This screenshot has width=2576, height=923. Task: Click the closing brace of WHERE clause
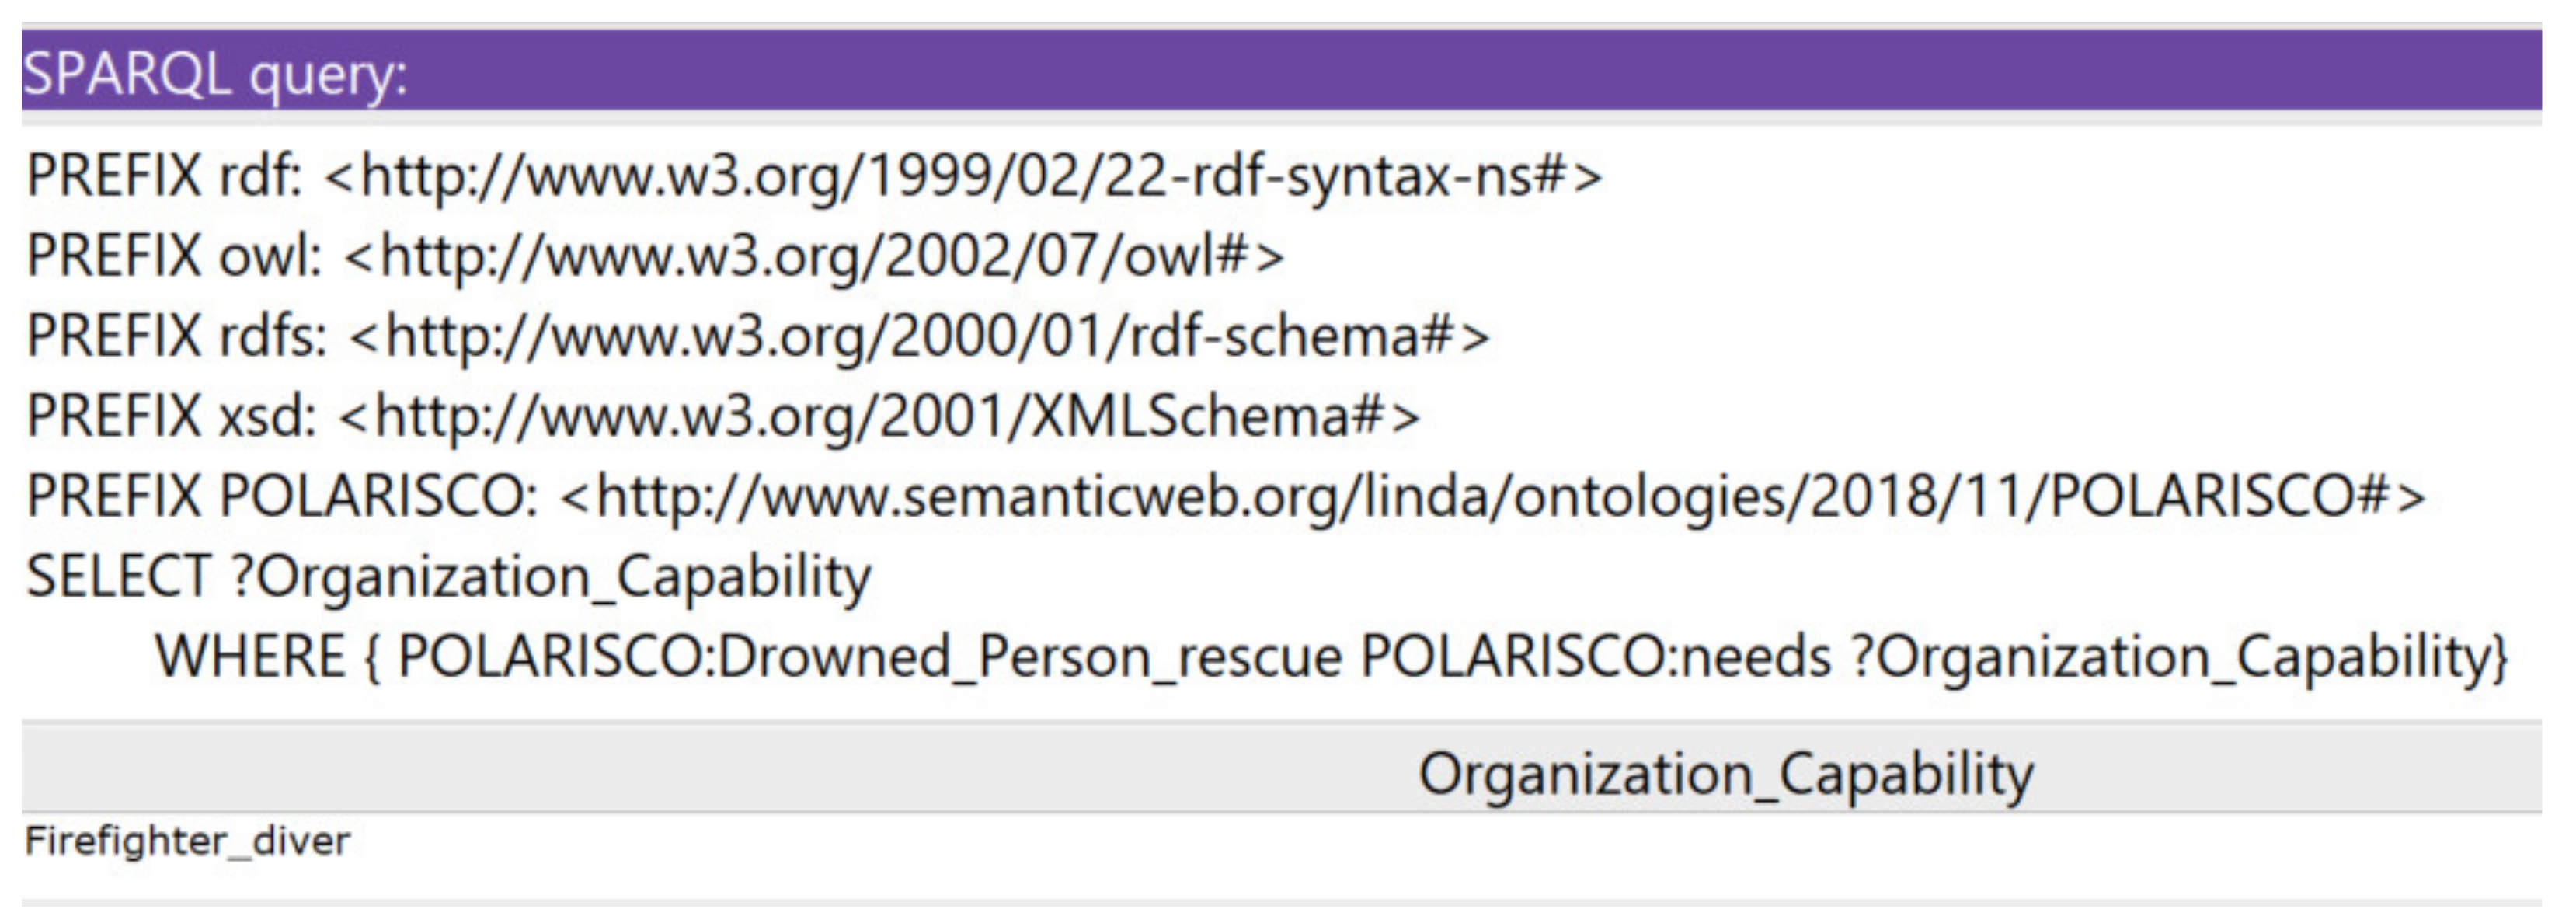tap(2499, 657)
